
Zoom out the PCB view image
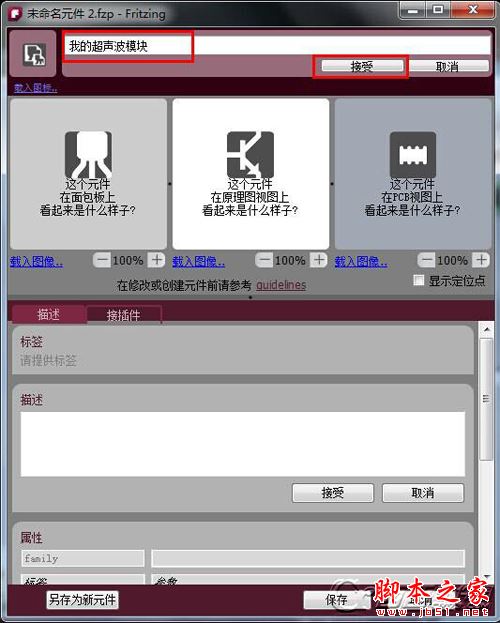[426, 260]
